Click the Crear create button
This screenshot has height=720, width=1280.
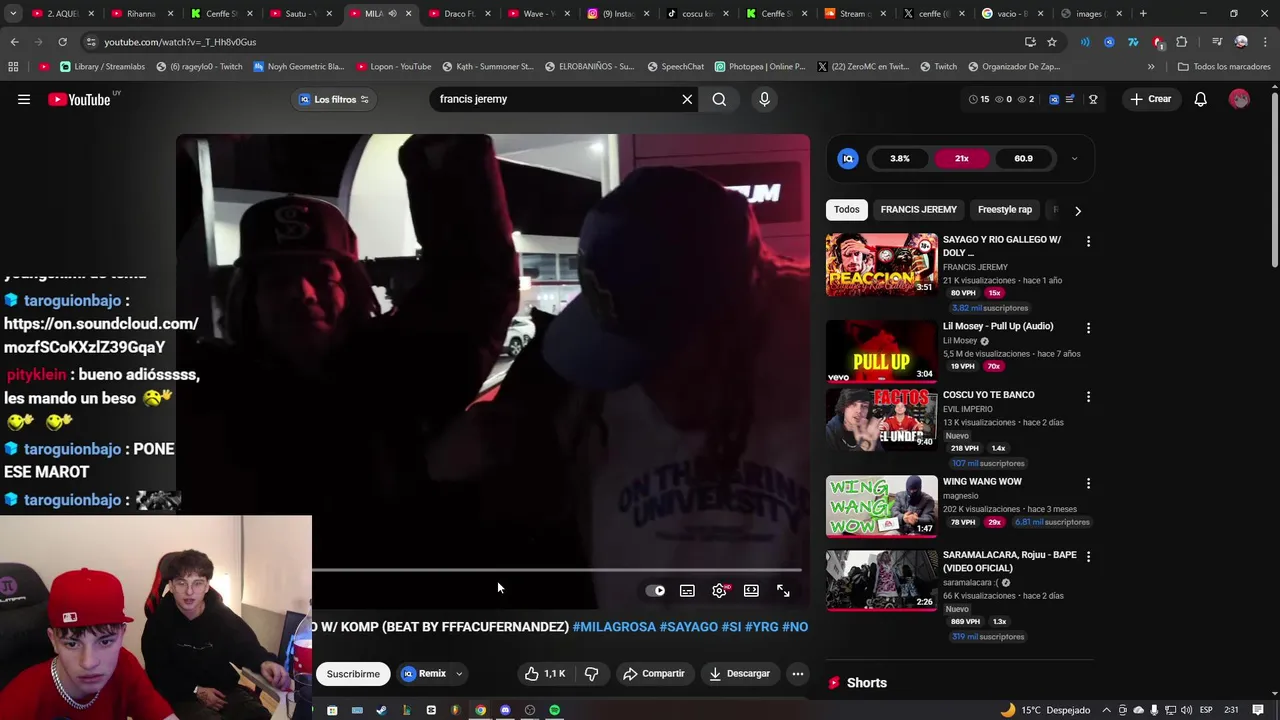tap(1150, 99)
